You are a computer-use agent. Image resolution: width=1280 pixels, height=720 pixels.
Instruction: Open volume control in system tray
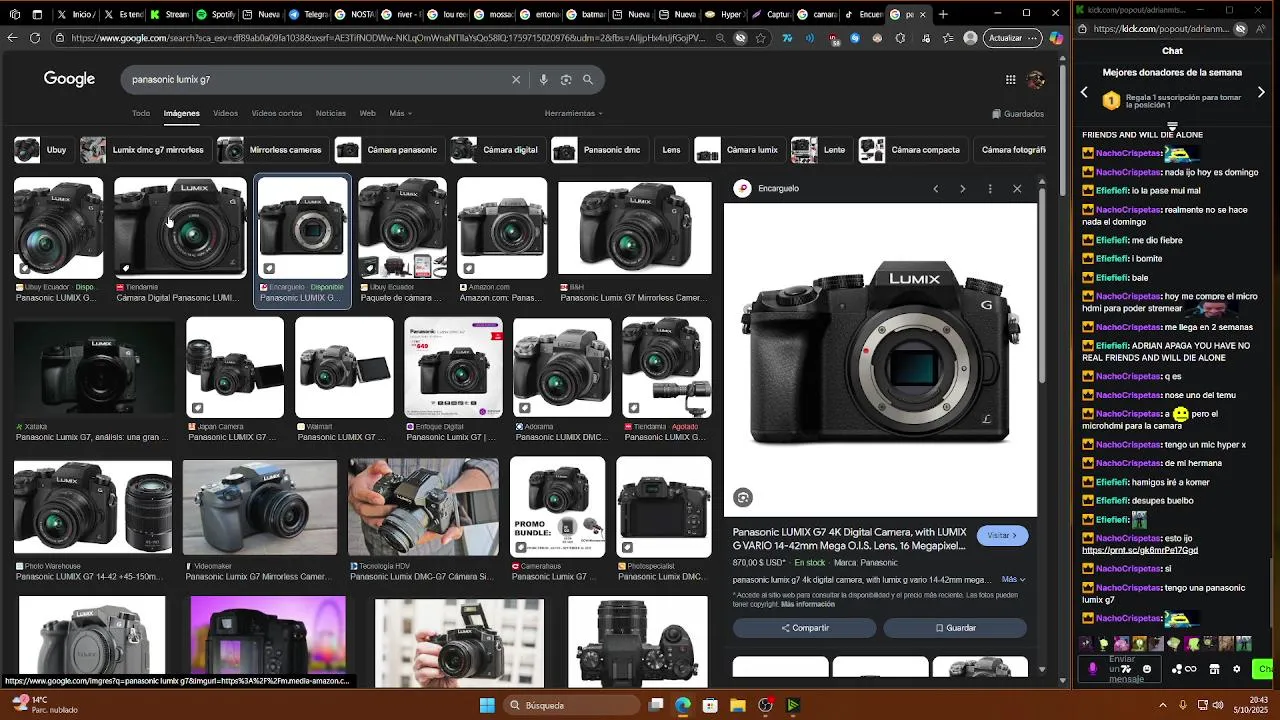[1218, 705]
